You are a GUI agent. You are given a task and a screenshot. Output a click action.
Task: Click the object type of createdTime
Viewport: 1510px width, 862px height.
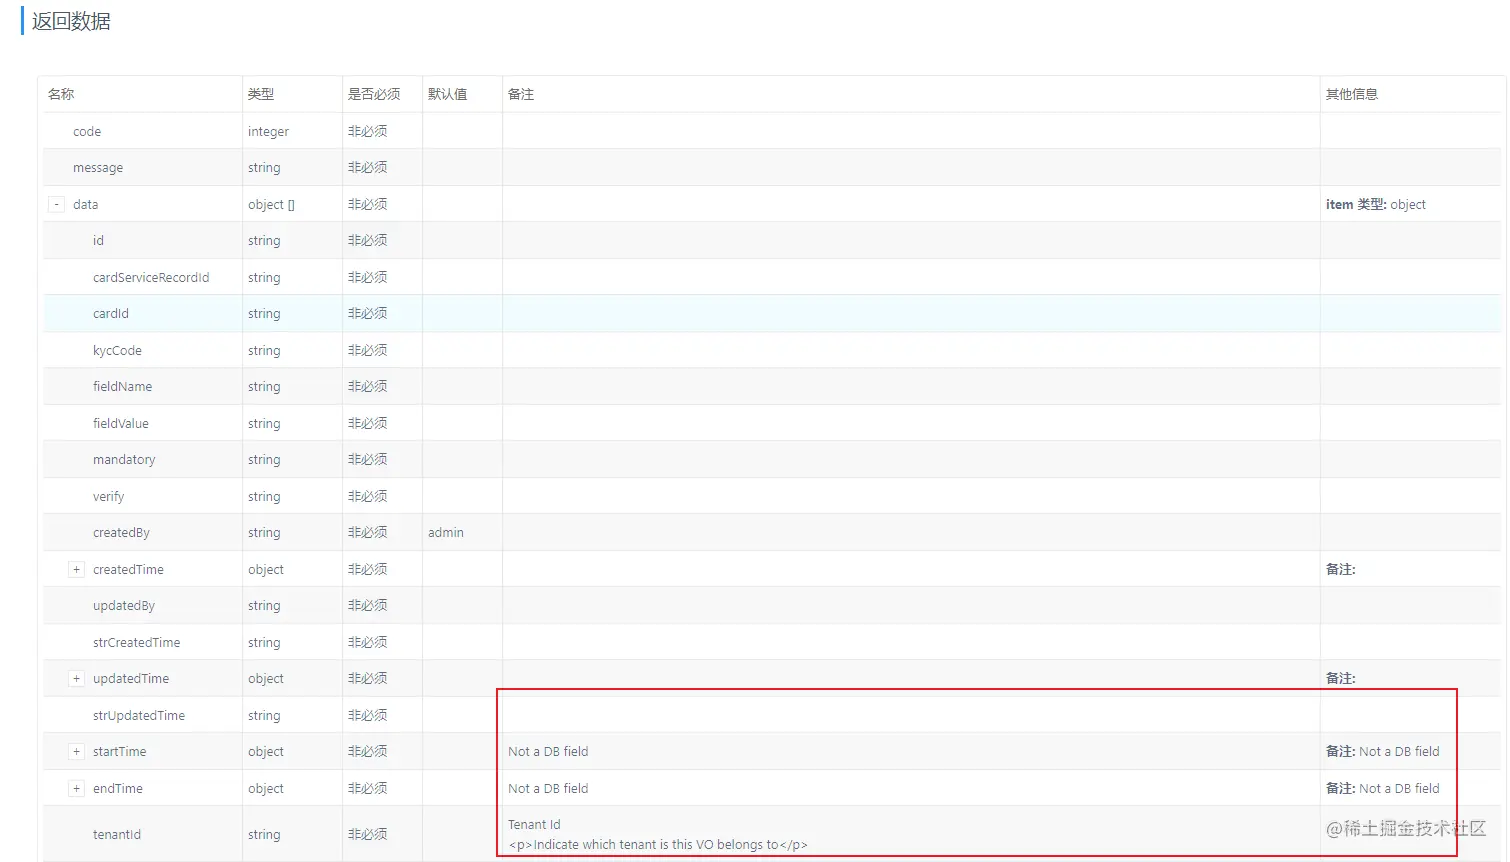pos(266,569)
